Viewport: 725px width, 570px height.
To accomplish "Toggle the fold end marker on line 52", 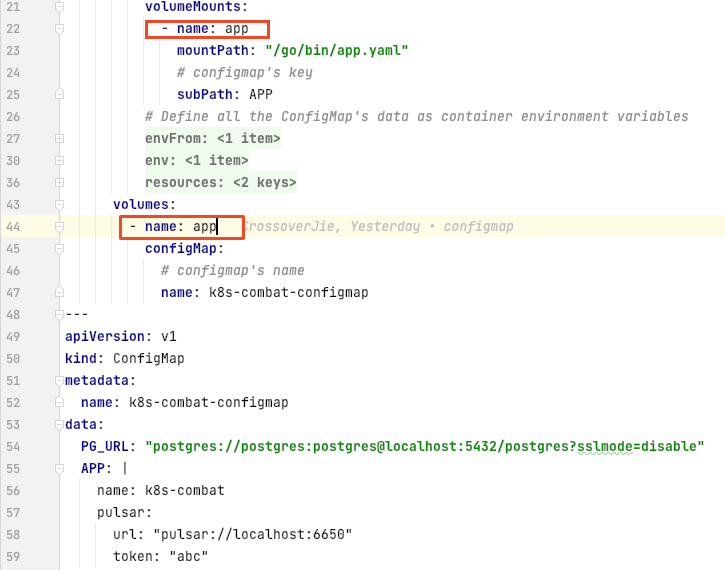I will 59,402.
